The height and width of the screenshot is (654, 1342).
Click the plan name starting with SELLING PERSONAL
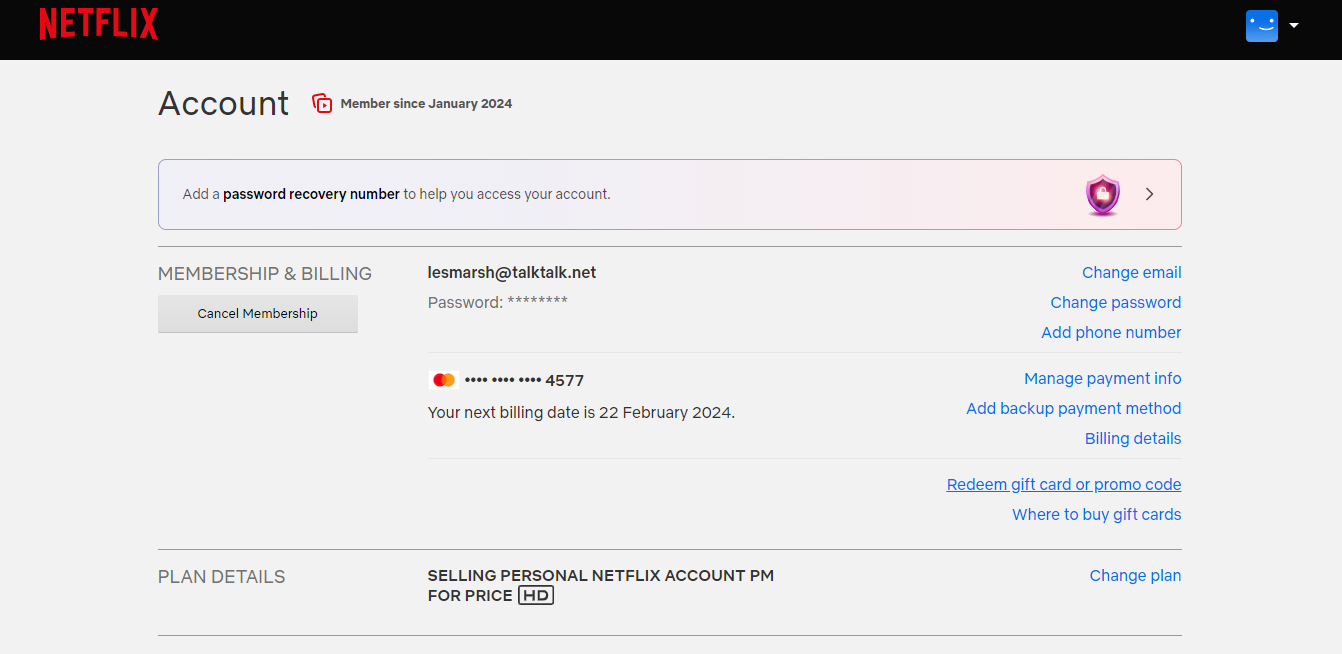click(x=601, y=585)
